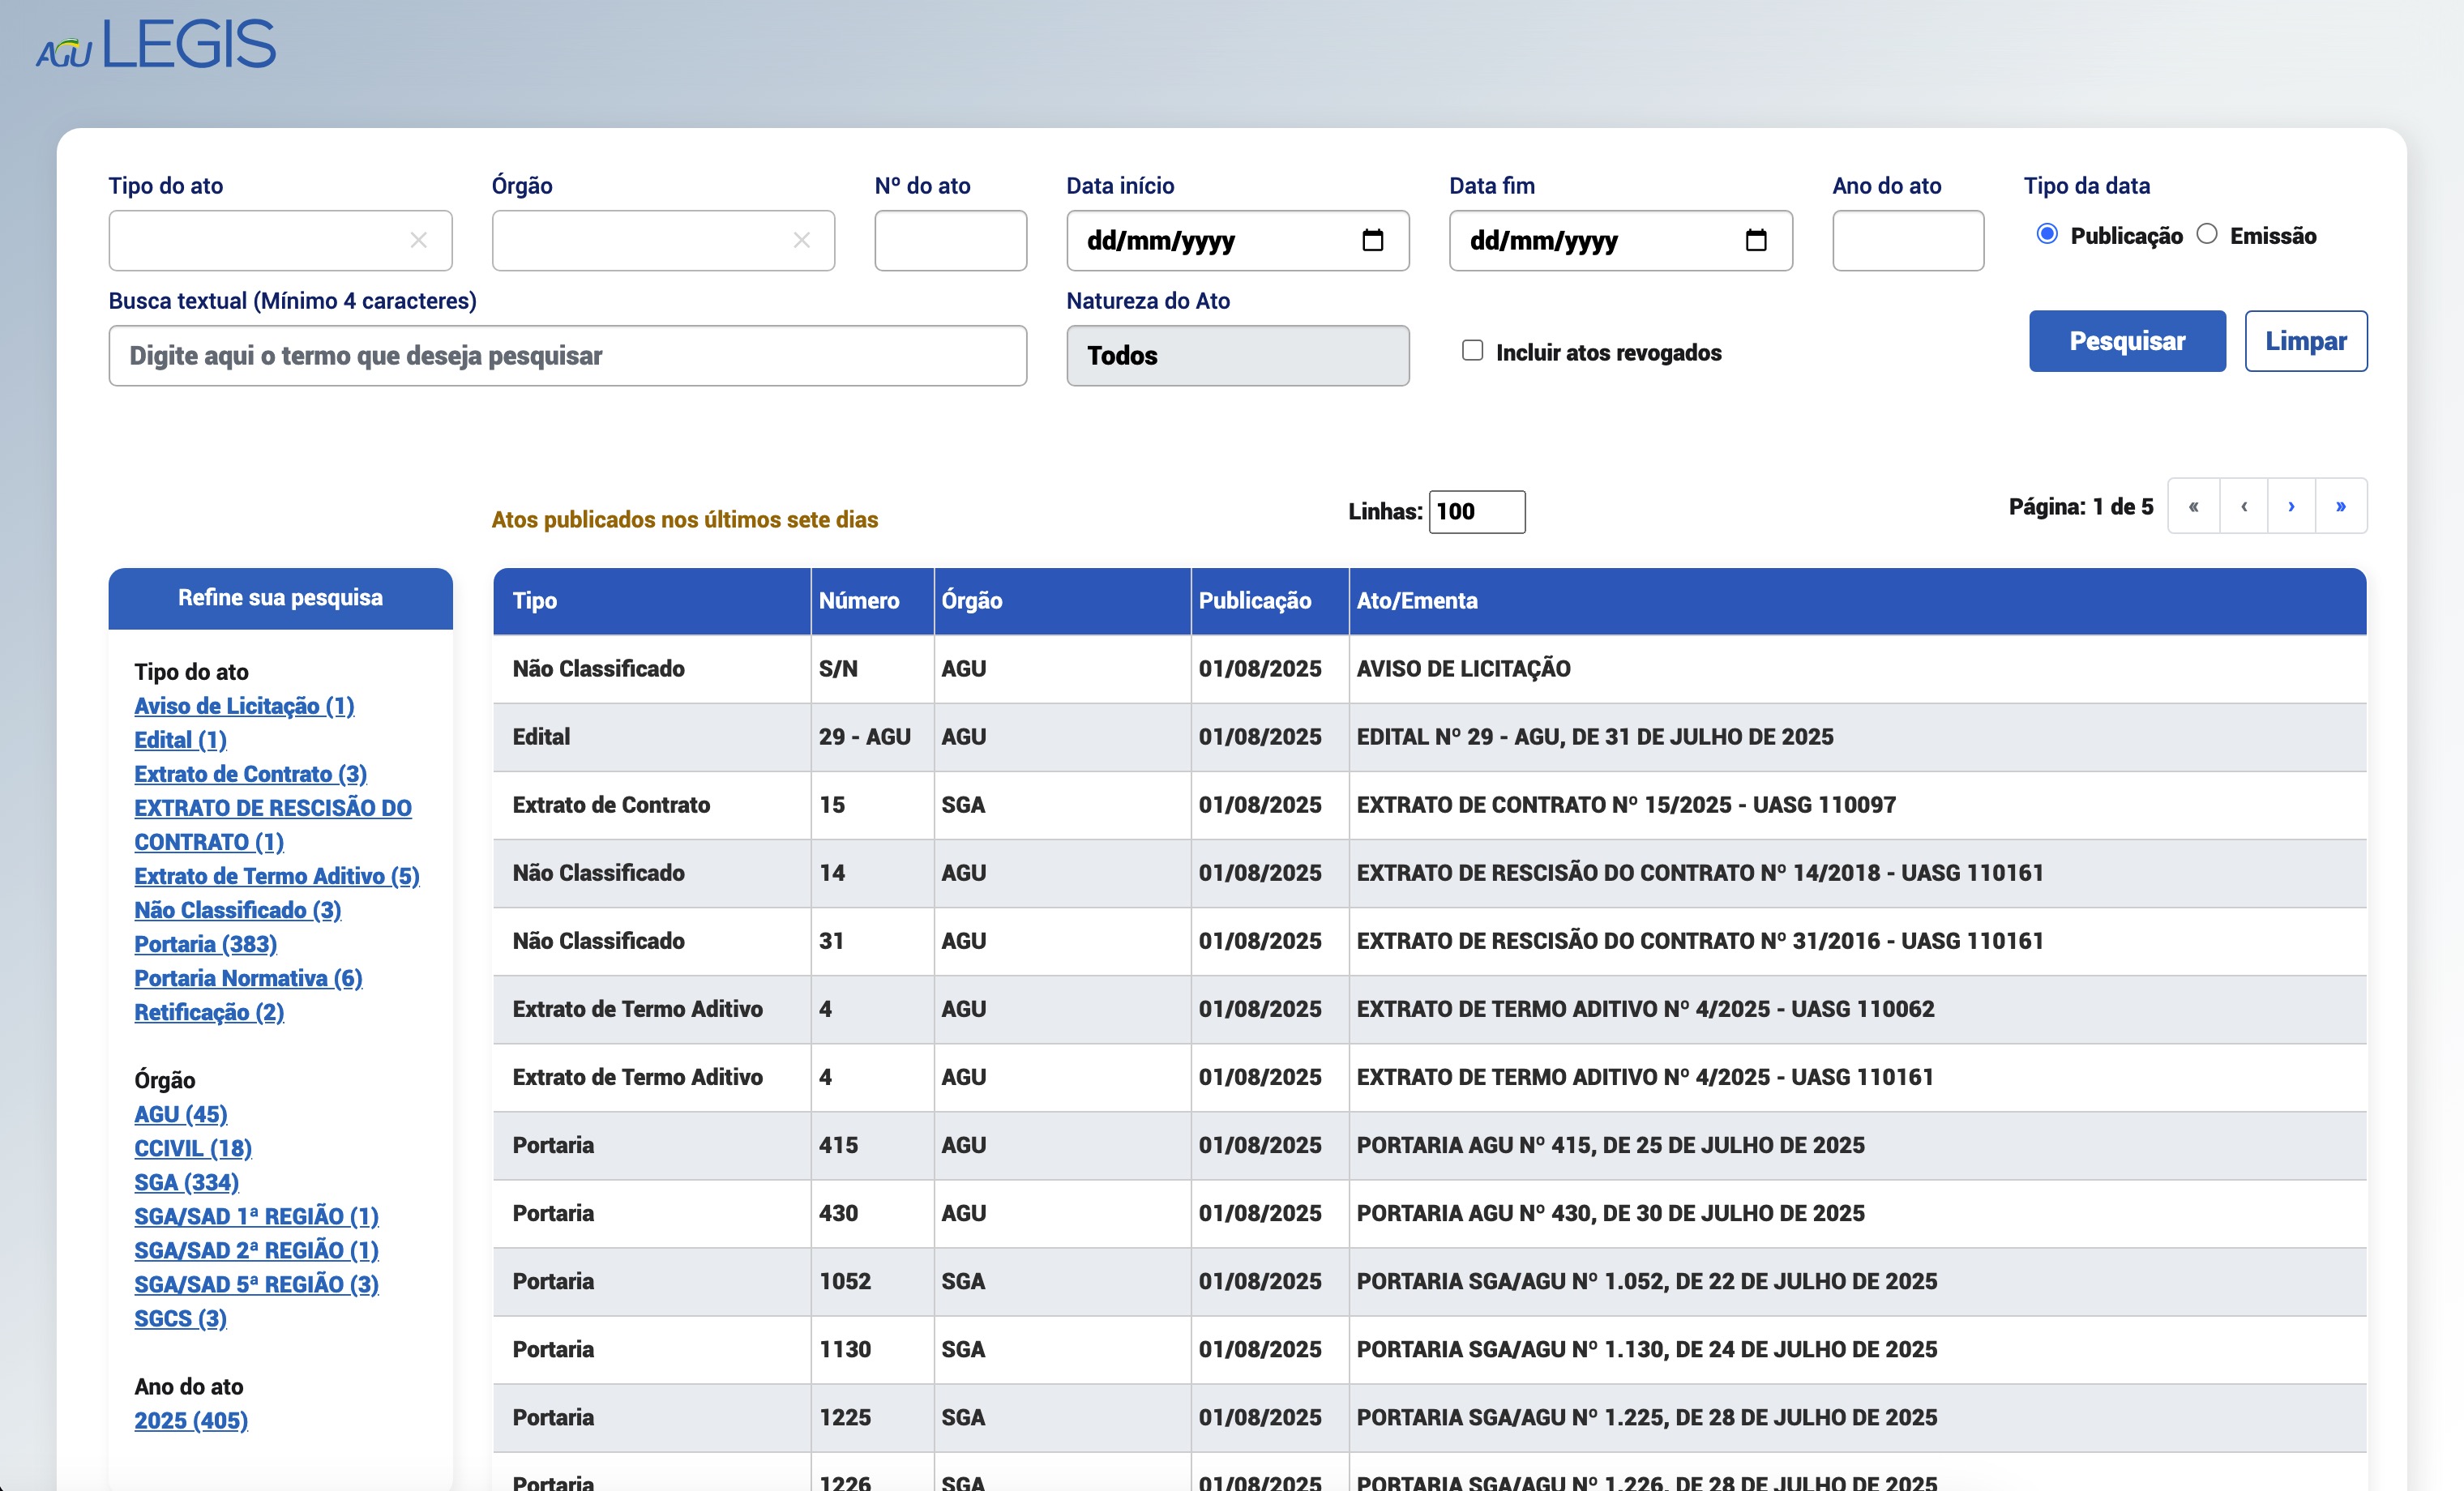The image size is (2464, 1491).
Task: Click the Refine sua pesquisa panel header
Action: [281, 598]
